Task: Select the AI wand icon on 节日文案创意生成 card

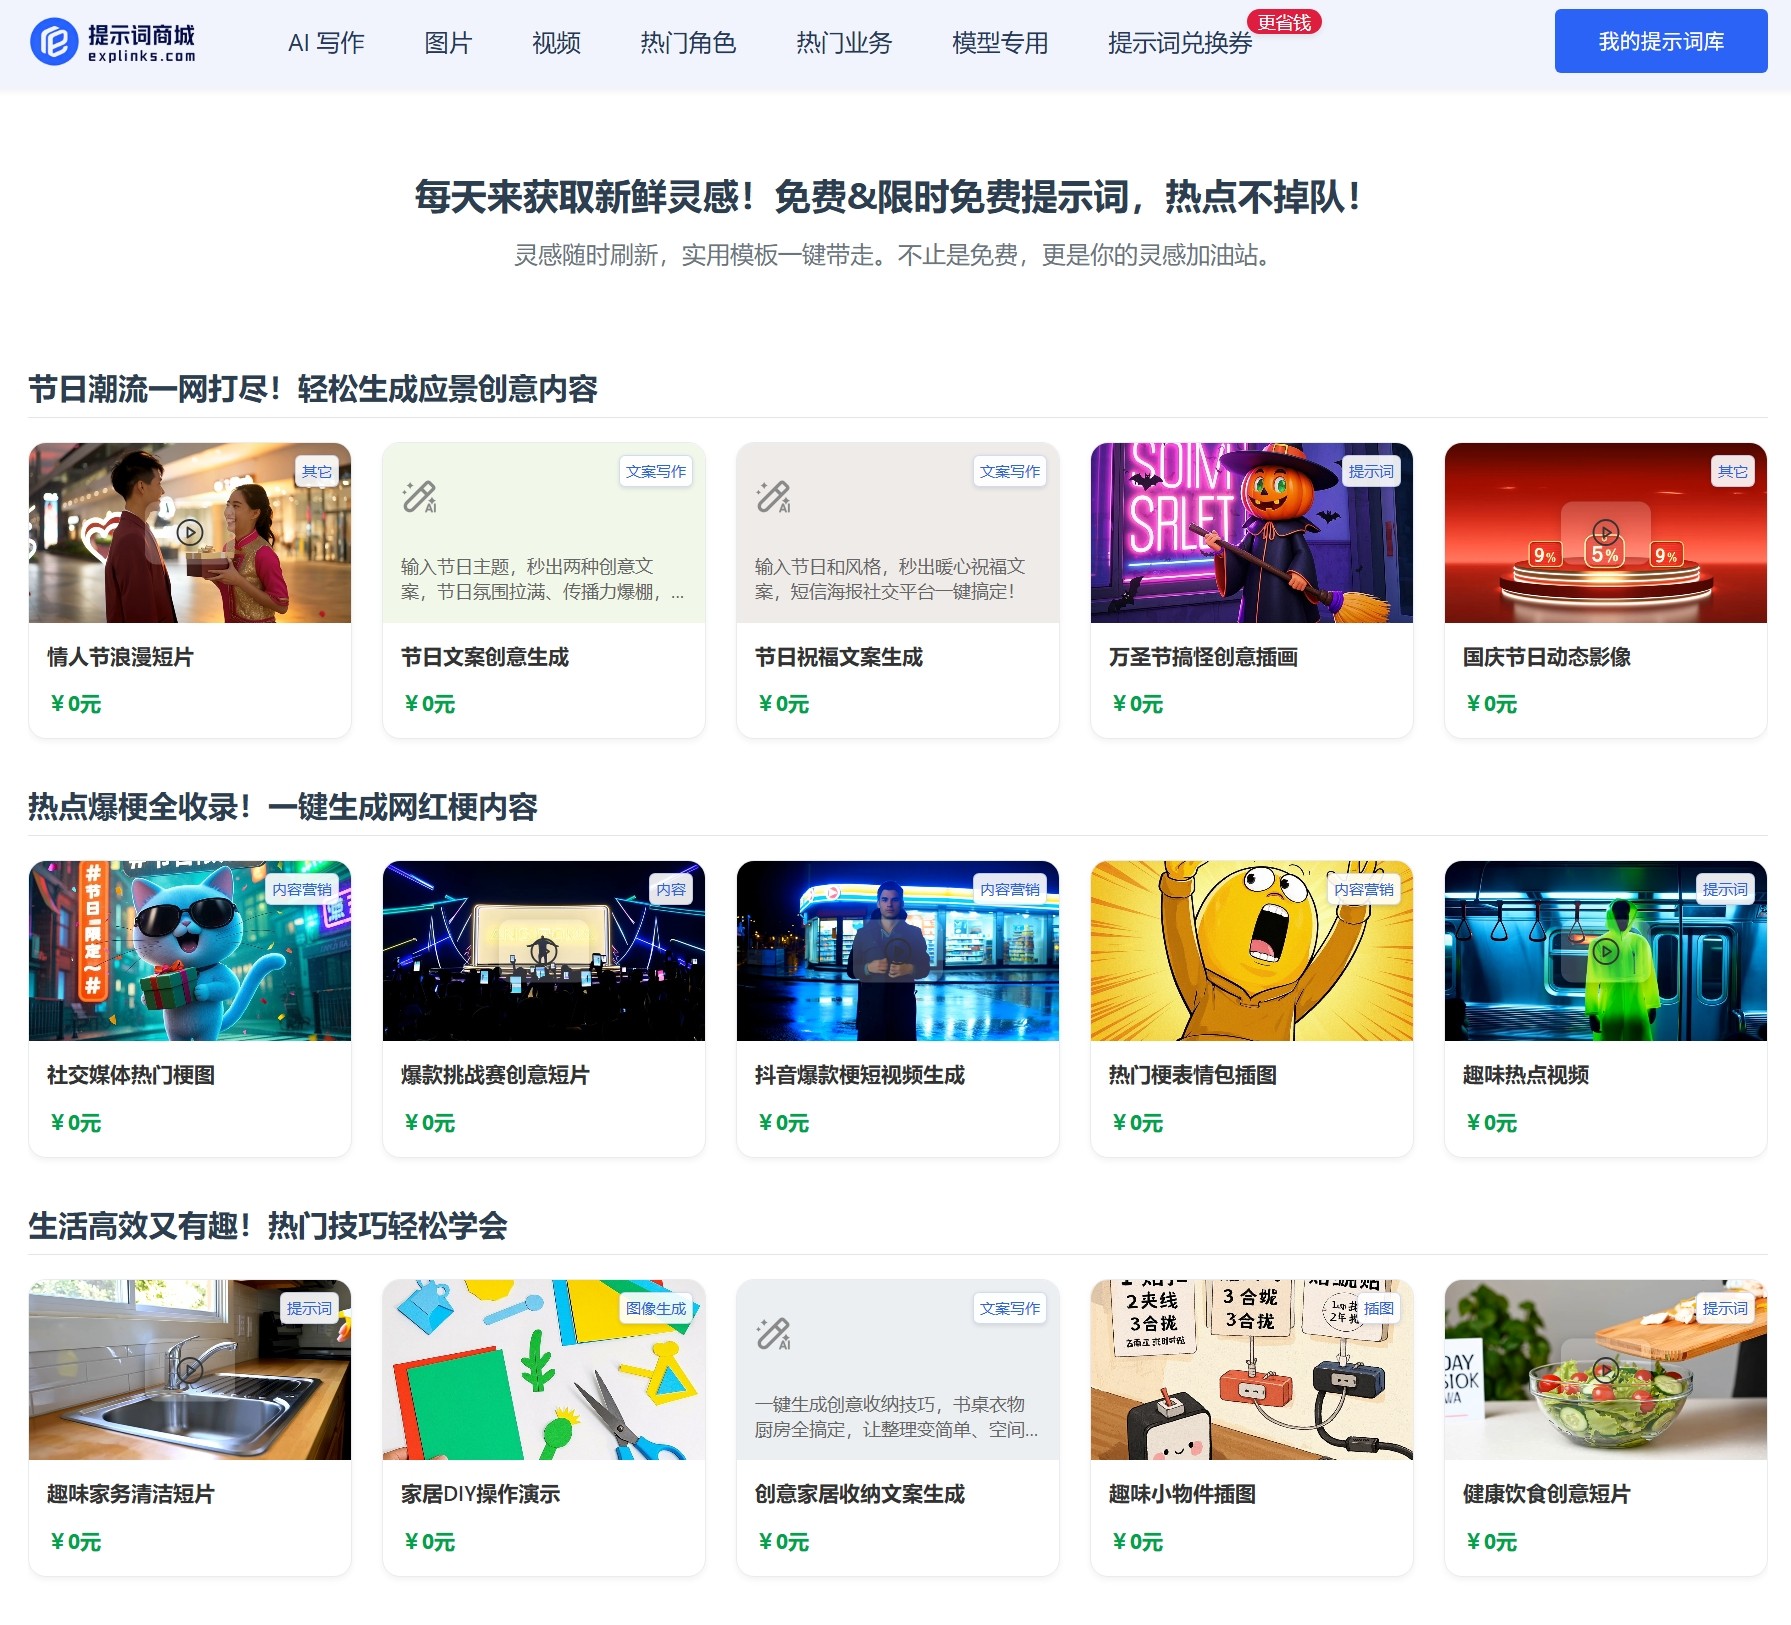Action: point(419,496)
